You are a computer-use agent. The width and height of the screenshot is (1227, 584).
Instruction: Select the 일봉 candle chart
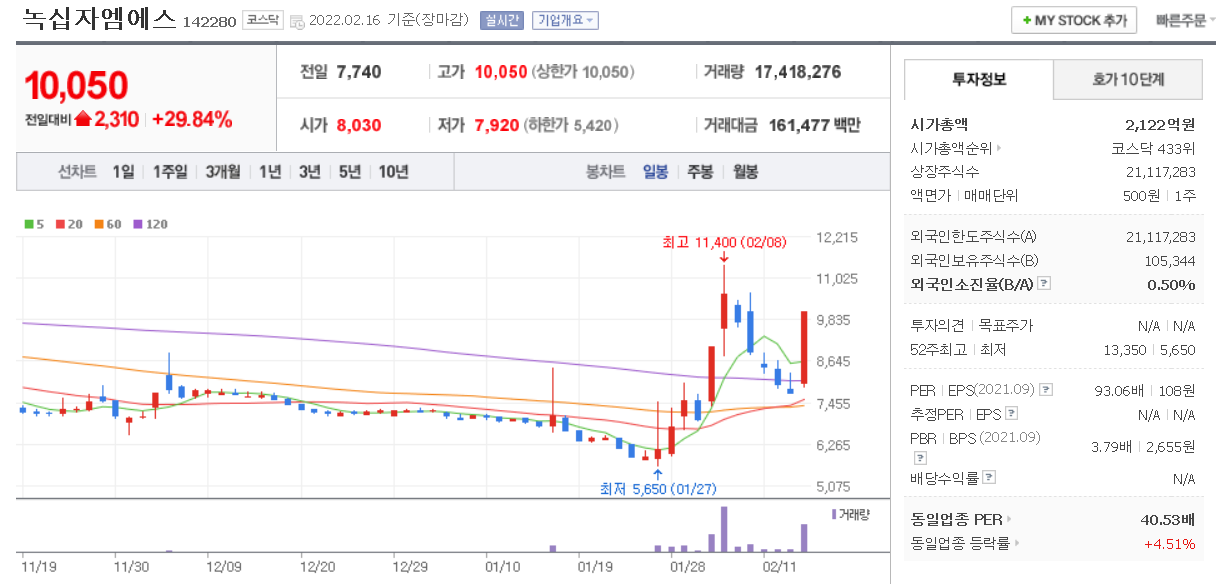pyautogui.click(x=656, y=172)
